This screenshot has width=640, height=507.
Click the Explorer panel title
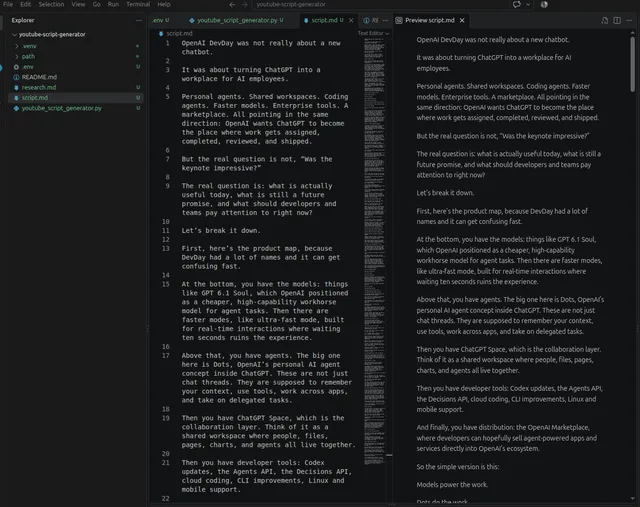click(23, 20)
